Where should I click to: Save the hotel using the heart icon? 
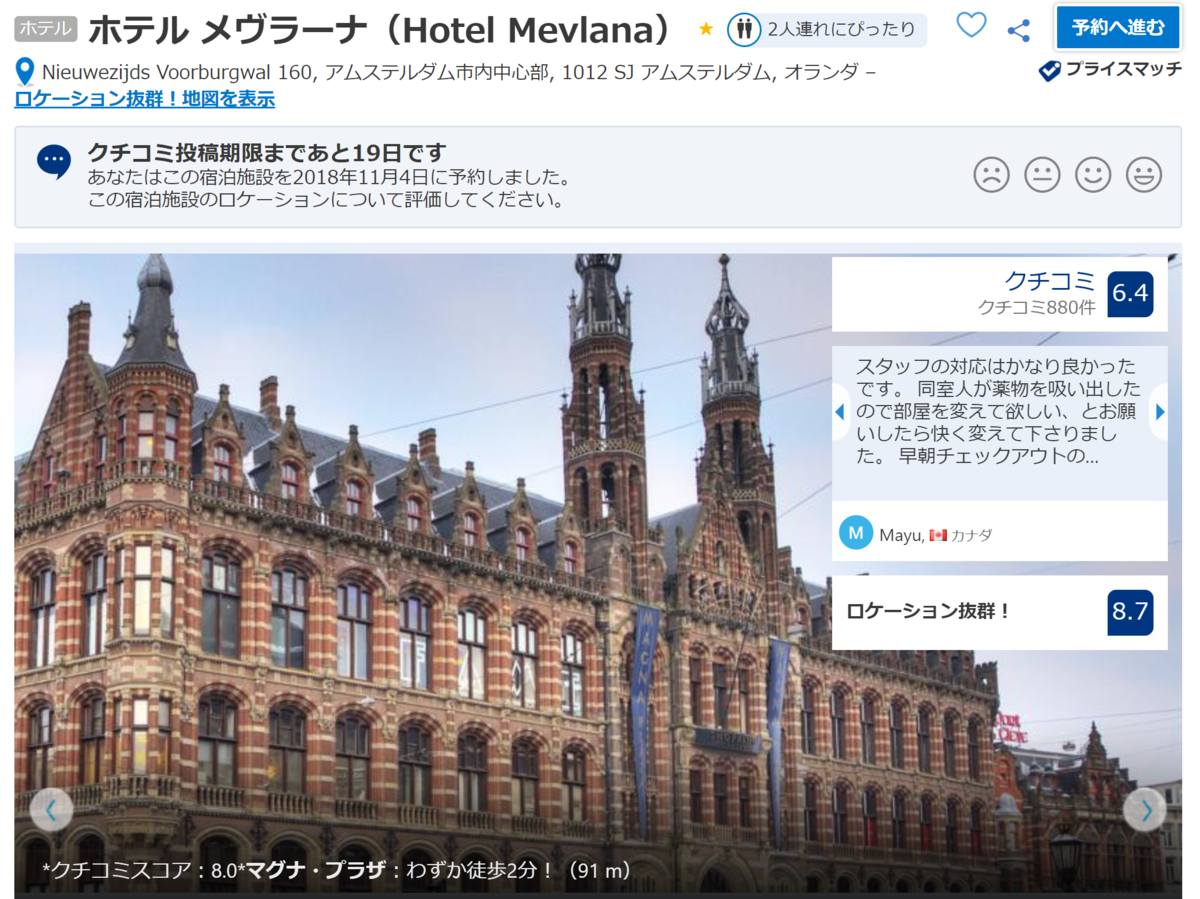pos(970,28)
